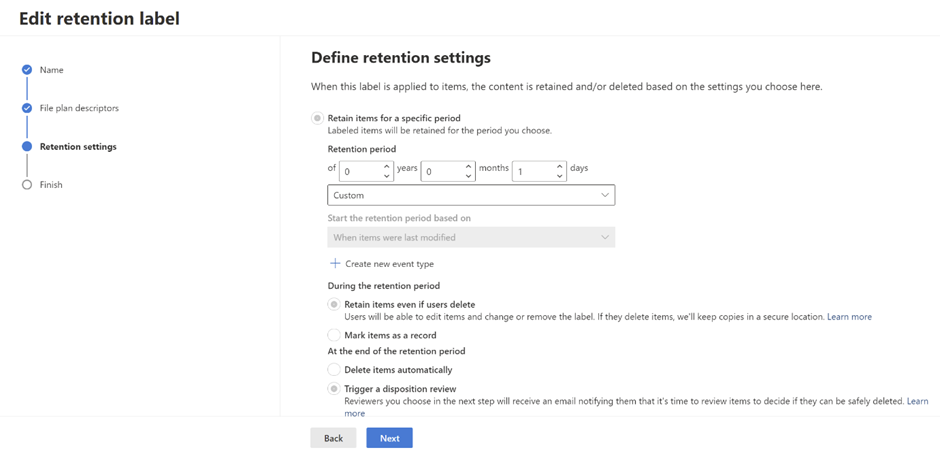Click the File plan descriptors checkmark icon

pos(27,108)
